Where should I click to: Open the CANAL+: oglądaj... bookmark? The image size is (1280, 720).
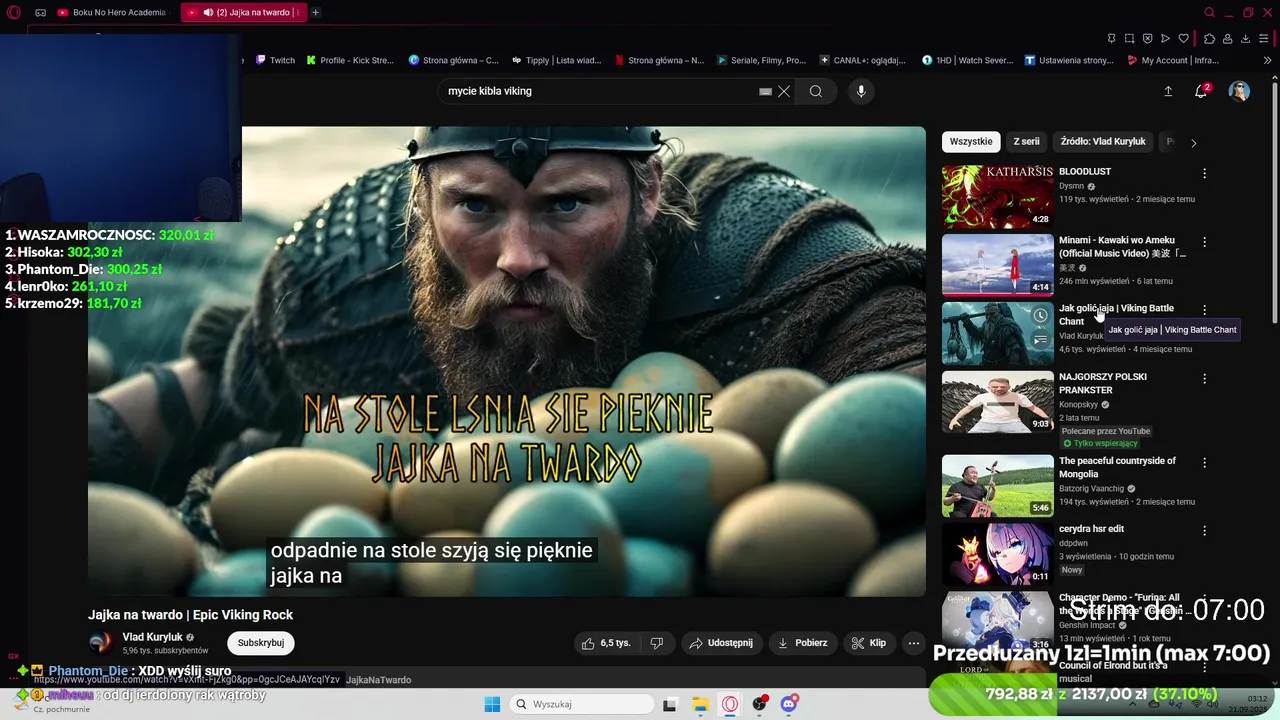[862, 60]
